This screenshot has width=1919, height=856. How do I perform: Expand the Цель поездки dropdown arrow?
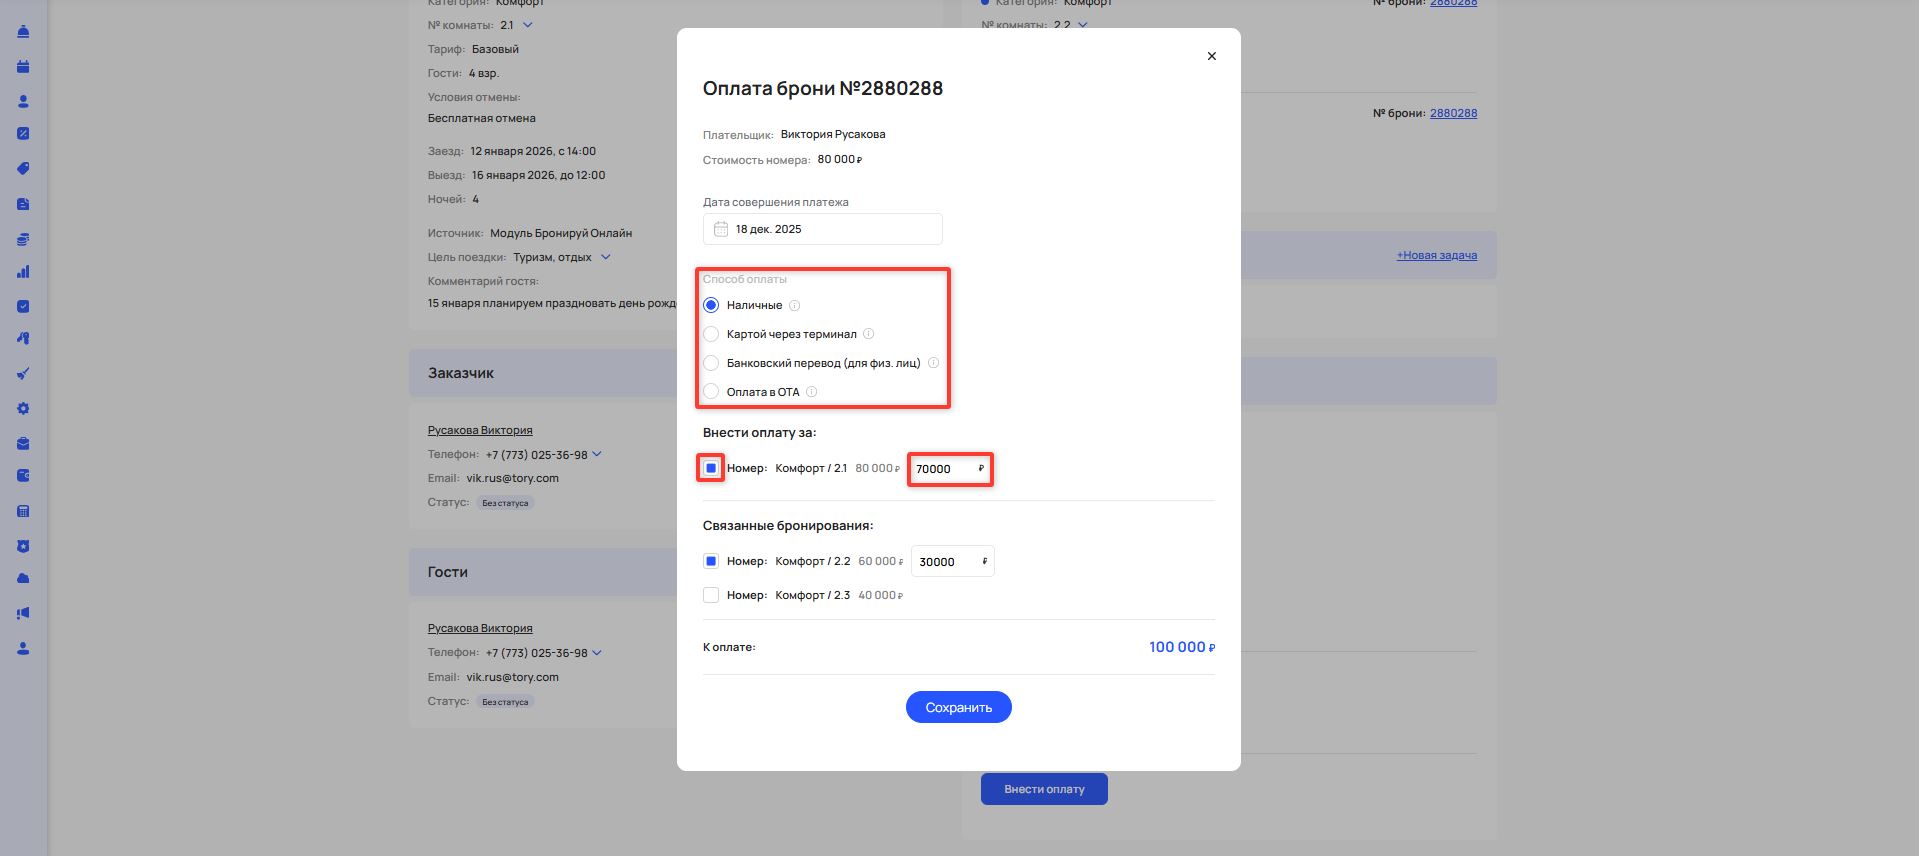tap(605, 257)
